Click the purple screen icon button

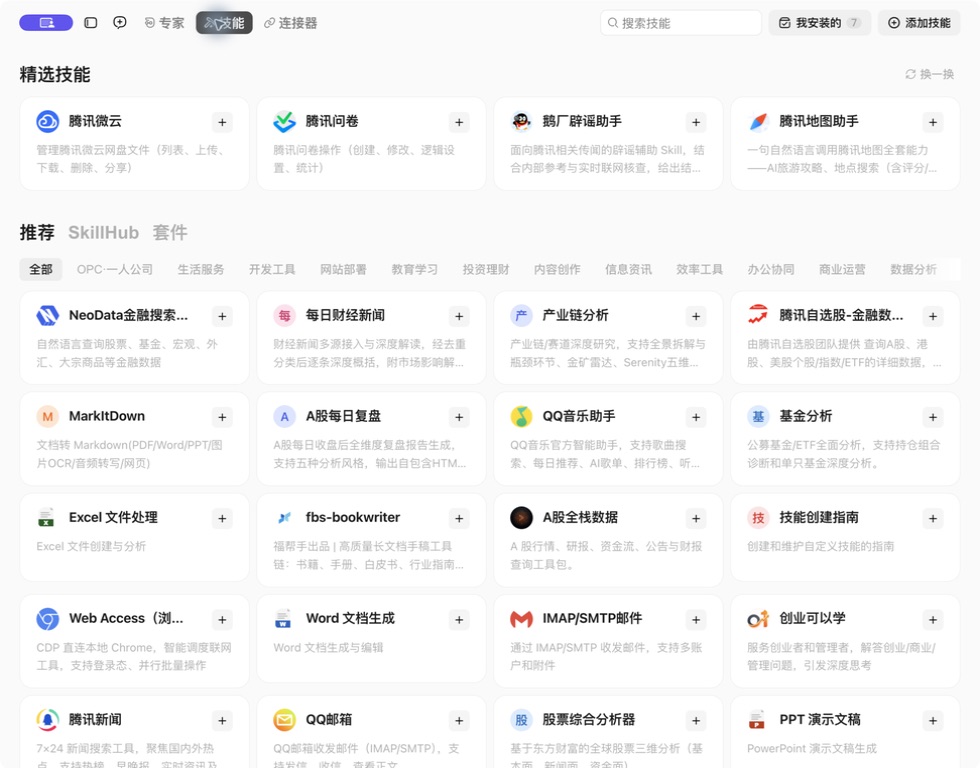click(x=46, y=23)
